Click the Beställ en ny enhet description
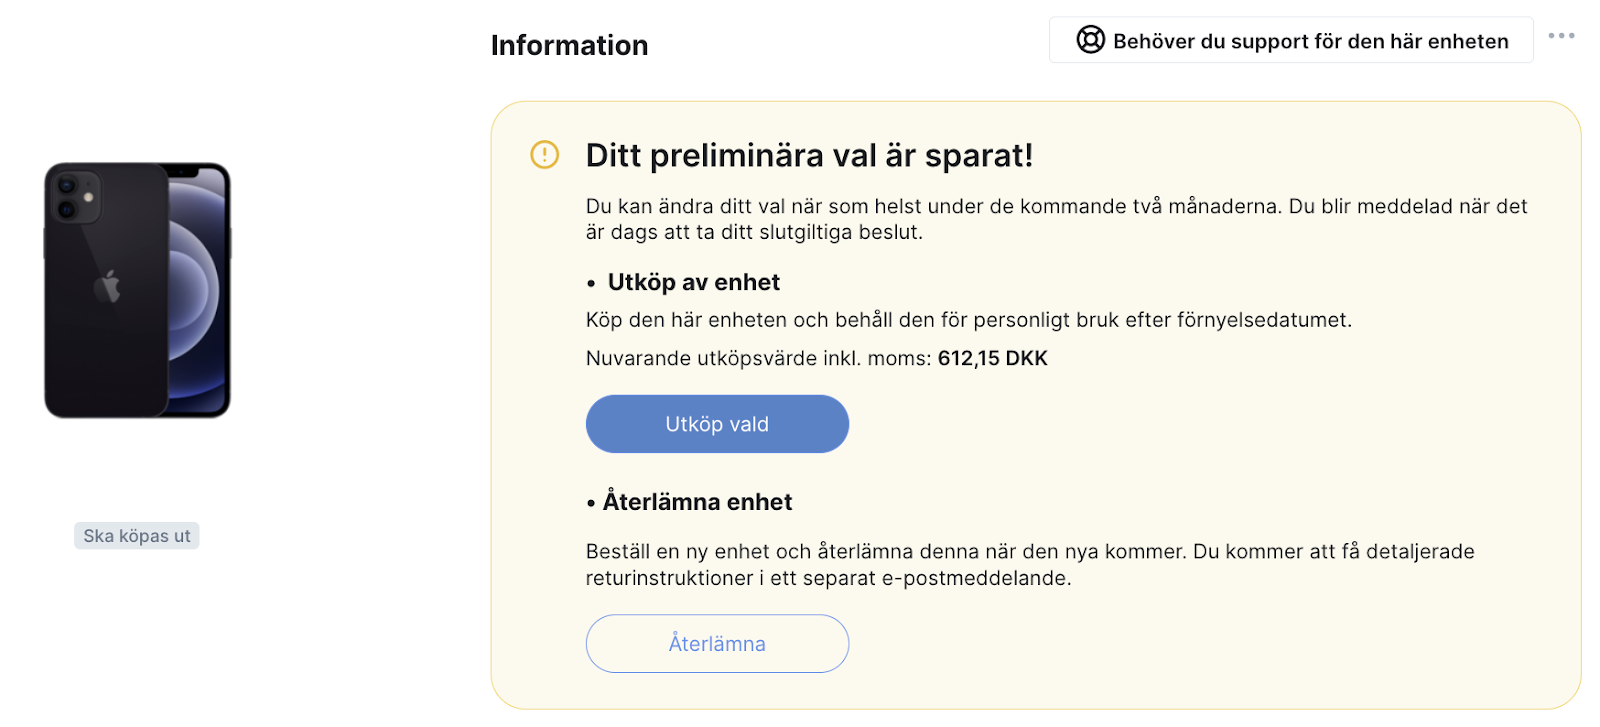 point(1030,565)
